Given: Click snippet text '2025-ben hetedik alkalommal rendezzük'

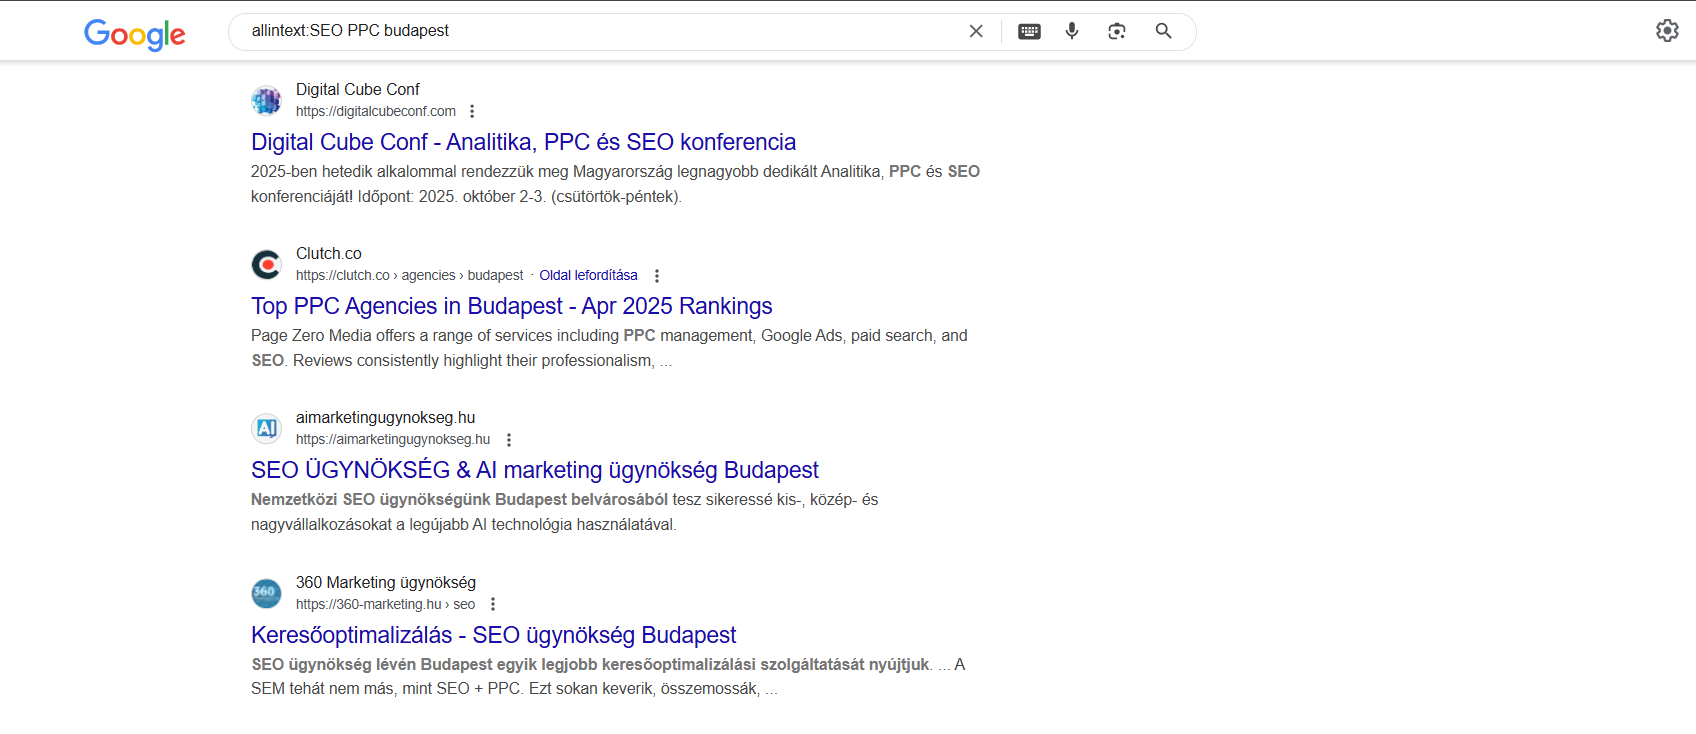Looking at the screenshot, I should click(x=393, y=171).
